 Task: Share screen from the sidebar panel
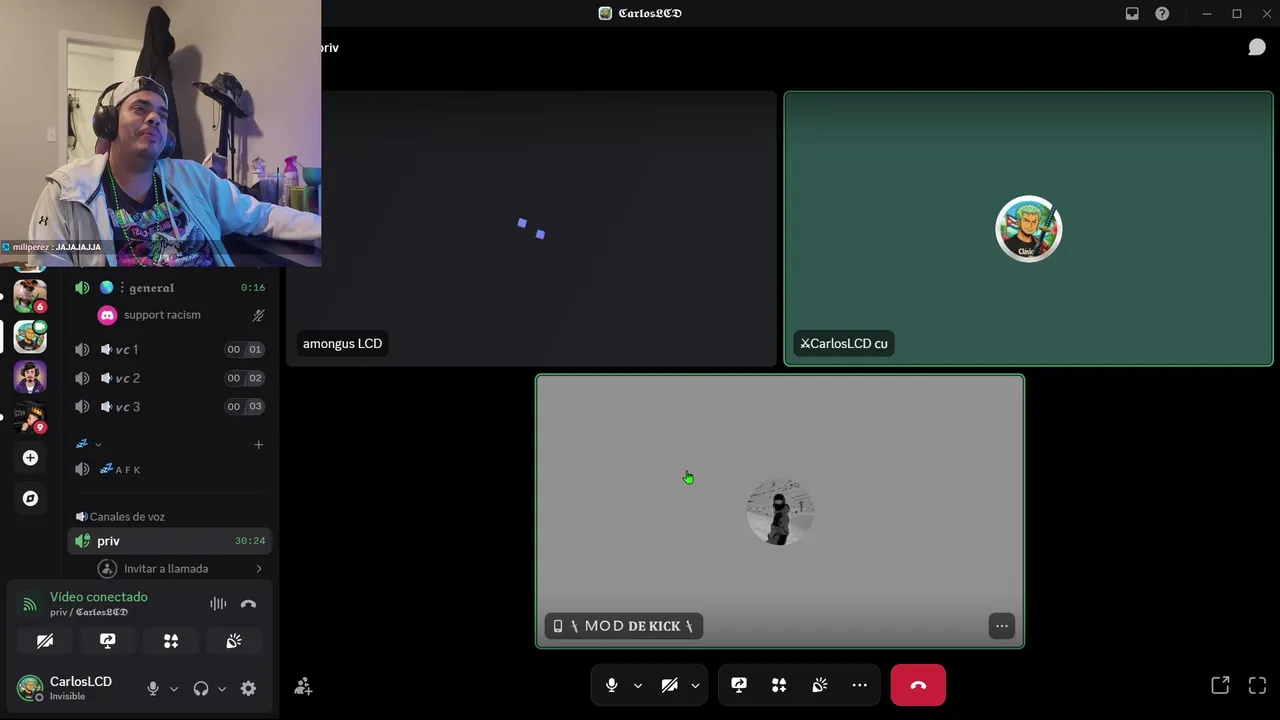point(108,641)
